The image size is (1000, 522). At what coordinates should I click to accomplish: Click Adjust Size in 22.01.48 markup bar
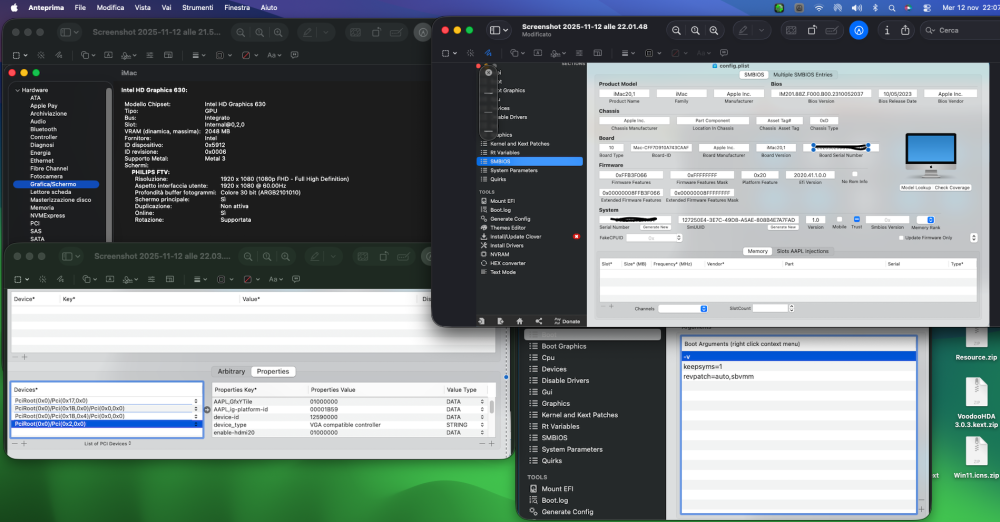point(598,53)
